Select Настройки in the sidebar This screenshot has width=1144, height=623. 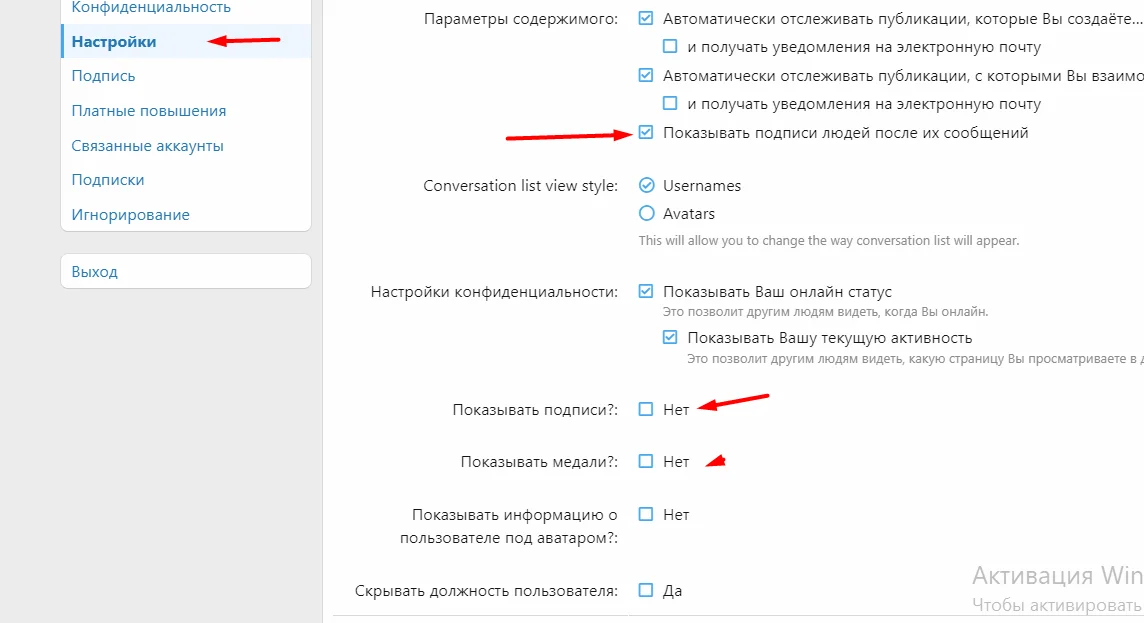pos(114,41)
